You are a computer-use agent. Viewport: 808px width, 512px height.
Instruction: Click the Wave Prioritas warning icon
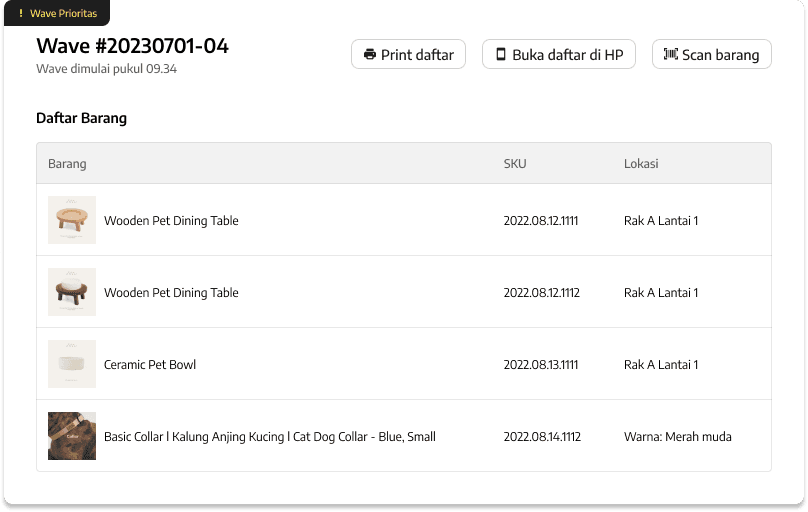point(21,13)
